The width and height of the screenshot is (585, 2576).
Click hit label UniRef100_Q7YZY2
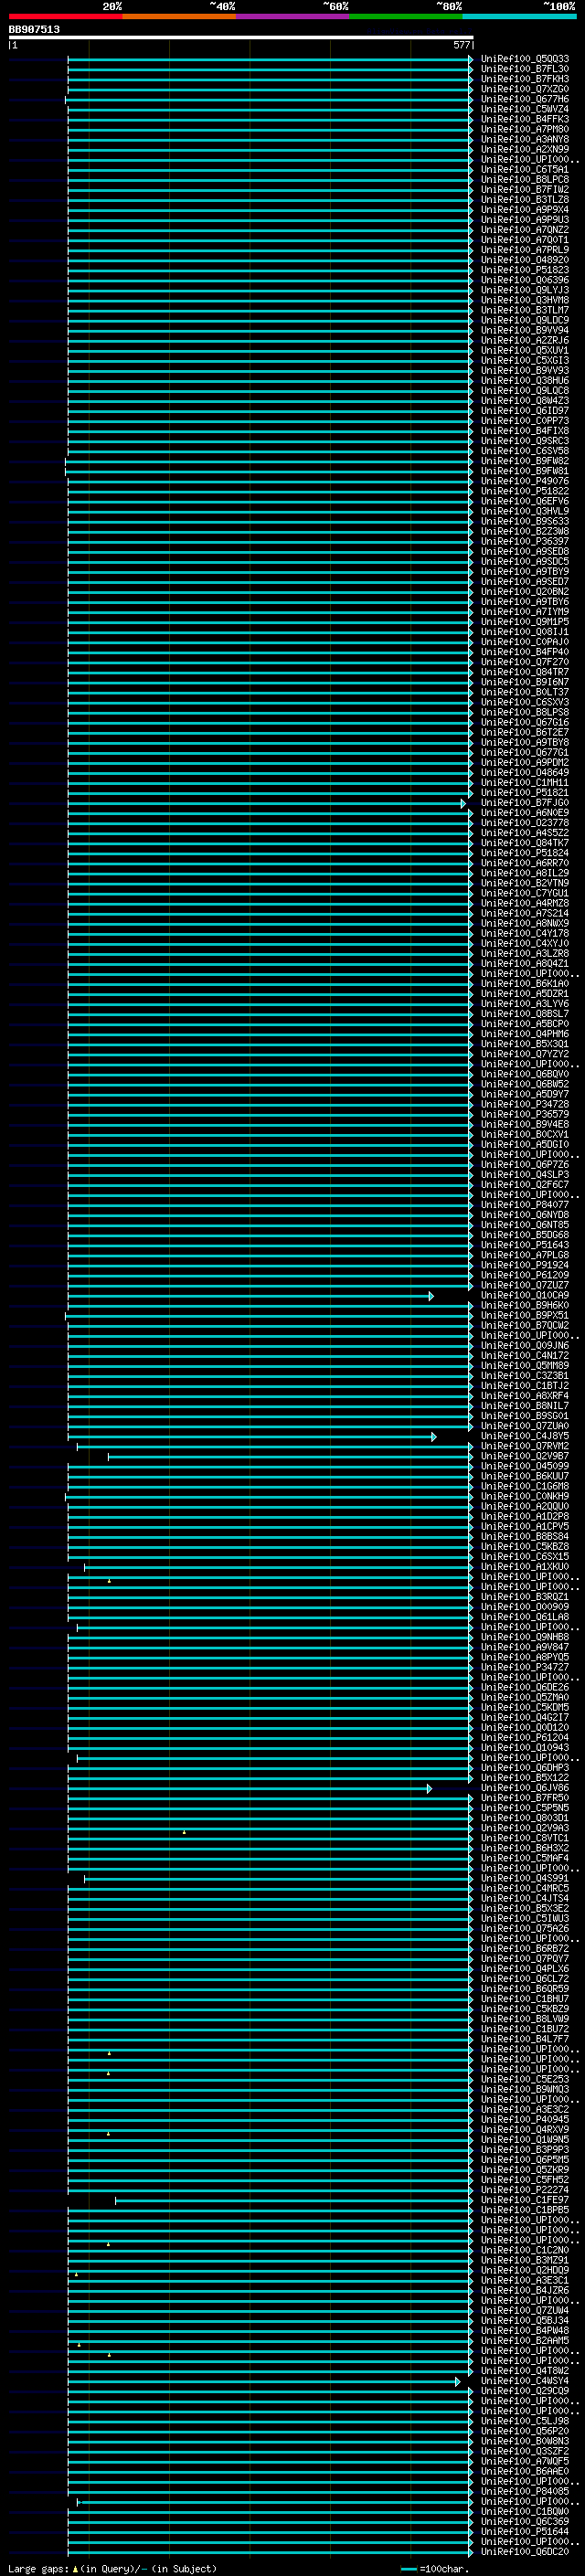coord(525,1054)
